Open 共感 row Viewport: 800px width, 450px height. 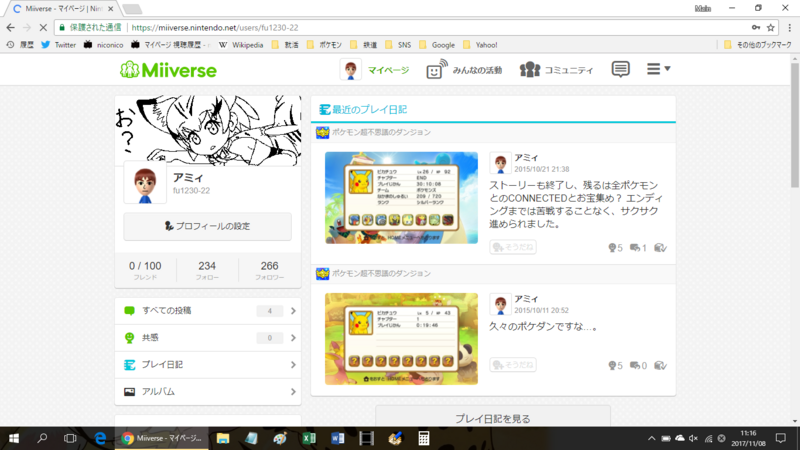point(208,338)
